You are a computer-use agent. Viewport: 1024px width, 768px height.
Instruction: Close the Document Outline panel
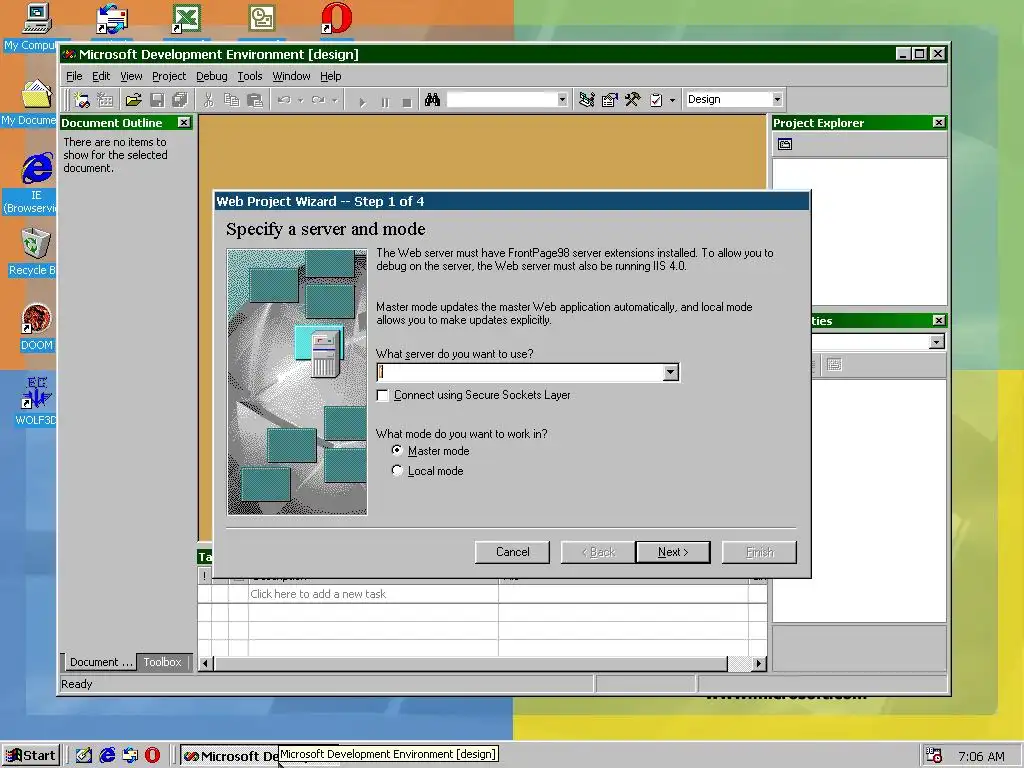[x=184, y=123]
